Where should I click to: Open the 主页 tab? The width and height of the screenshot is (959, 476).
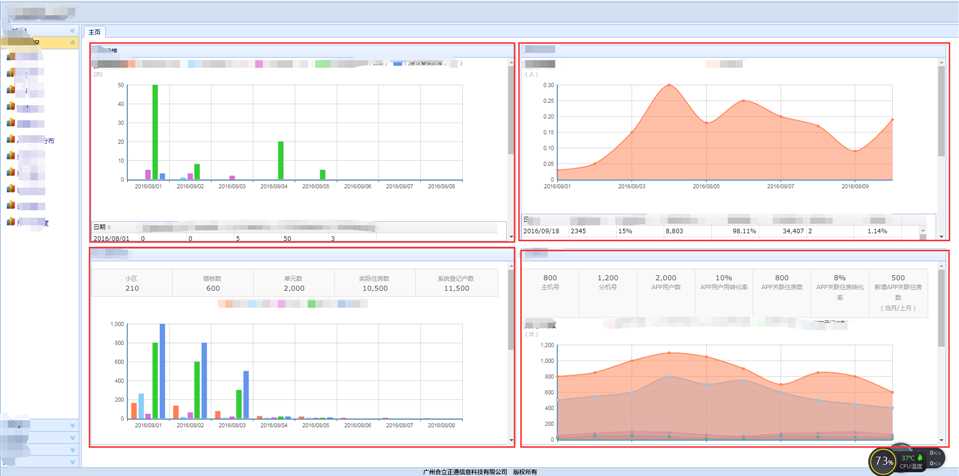tap(94, 32)
